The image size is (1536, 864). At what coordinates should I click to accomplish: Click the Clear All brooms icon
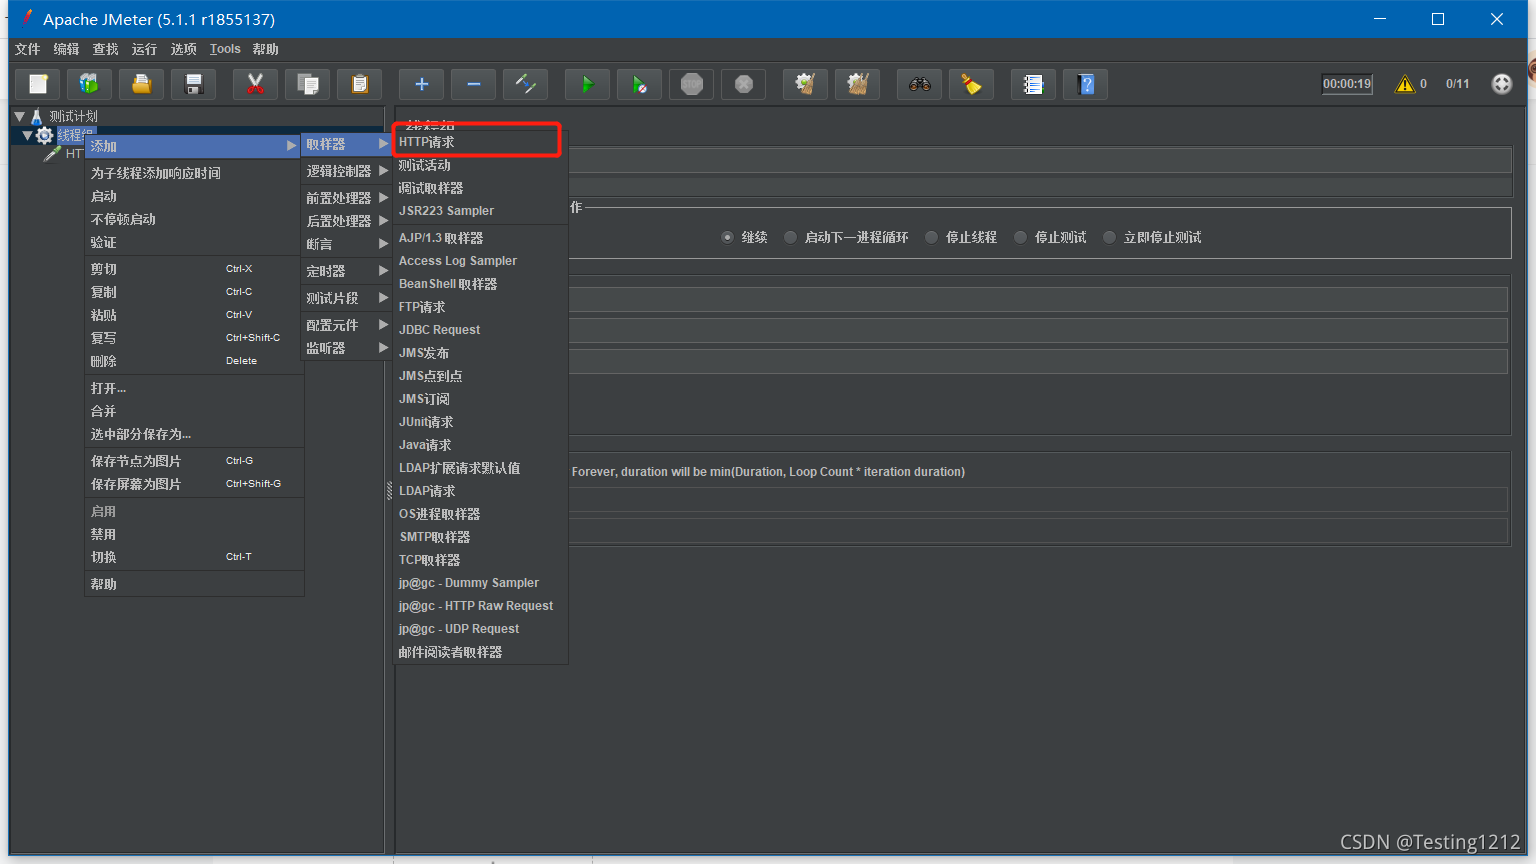tap(858, 84)
